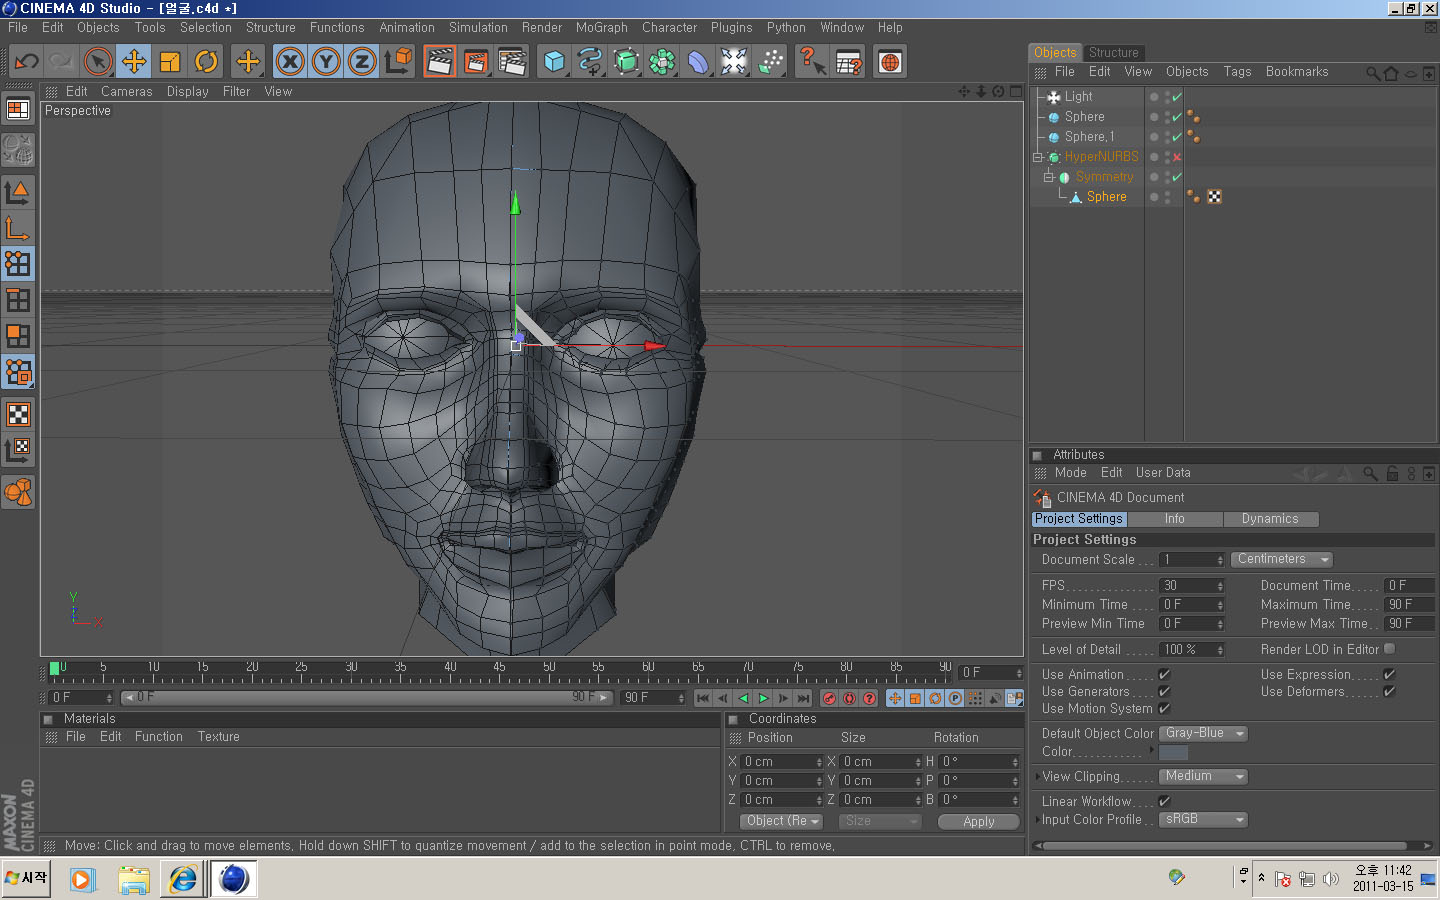Open Default Object Color Gray-Blue dropdown

coord(1203,734)
